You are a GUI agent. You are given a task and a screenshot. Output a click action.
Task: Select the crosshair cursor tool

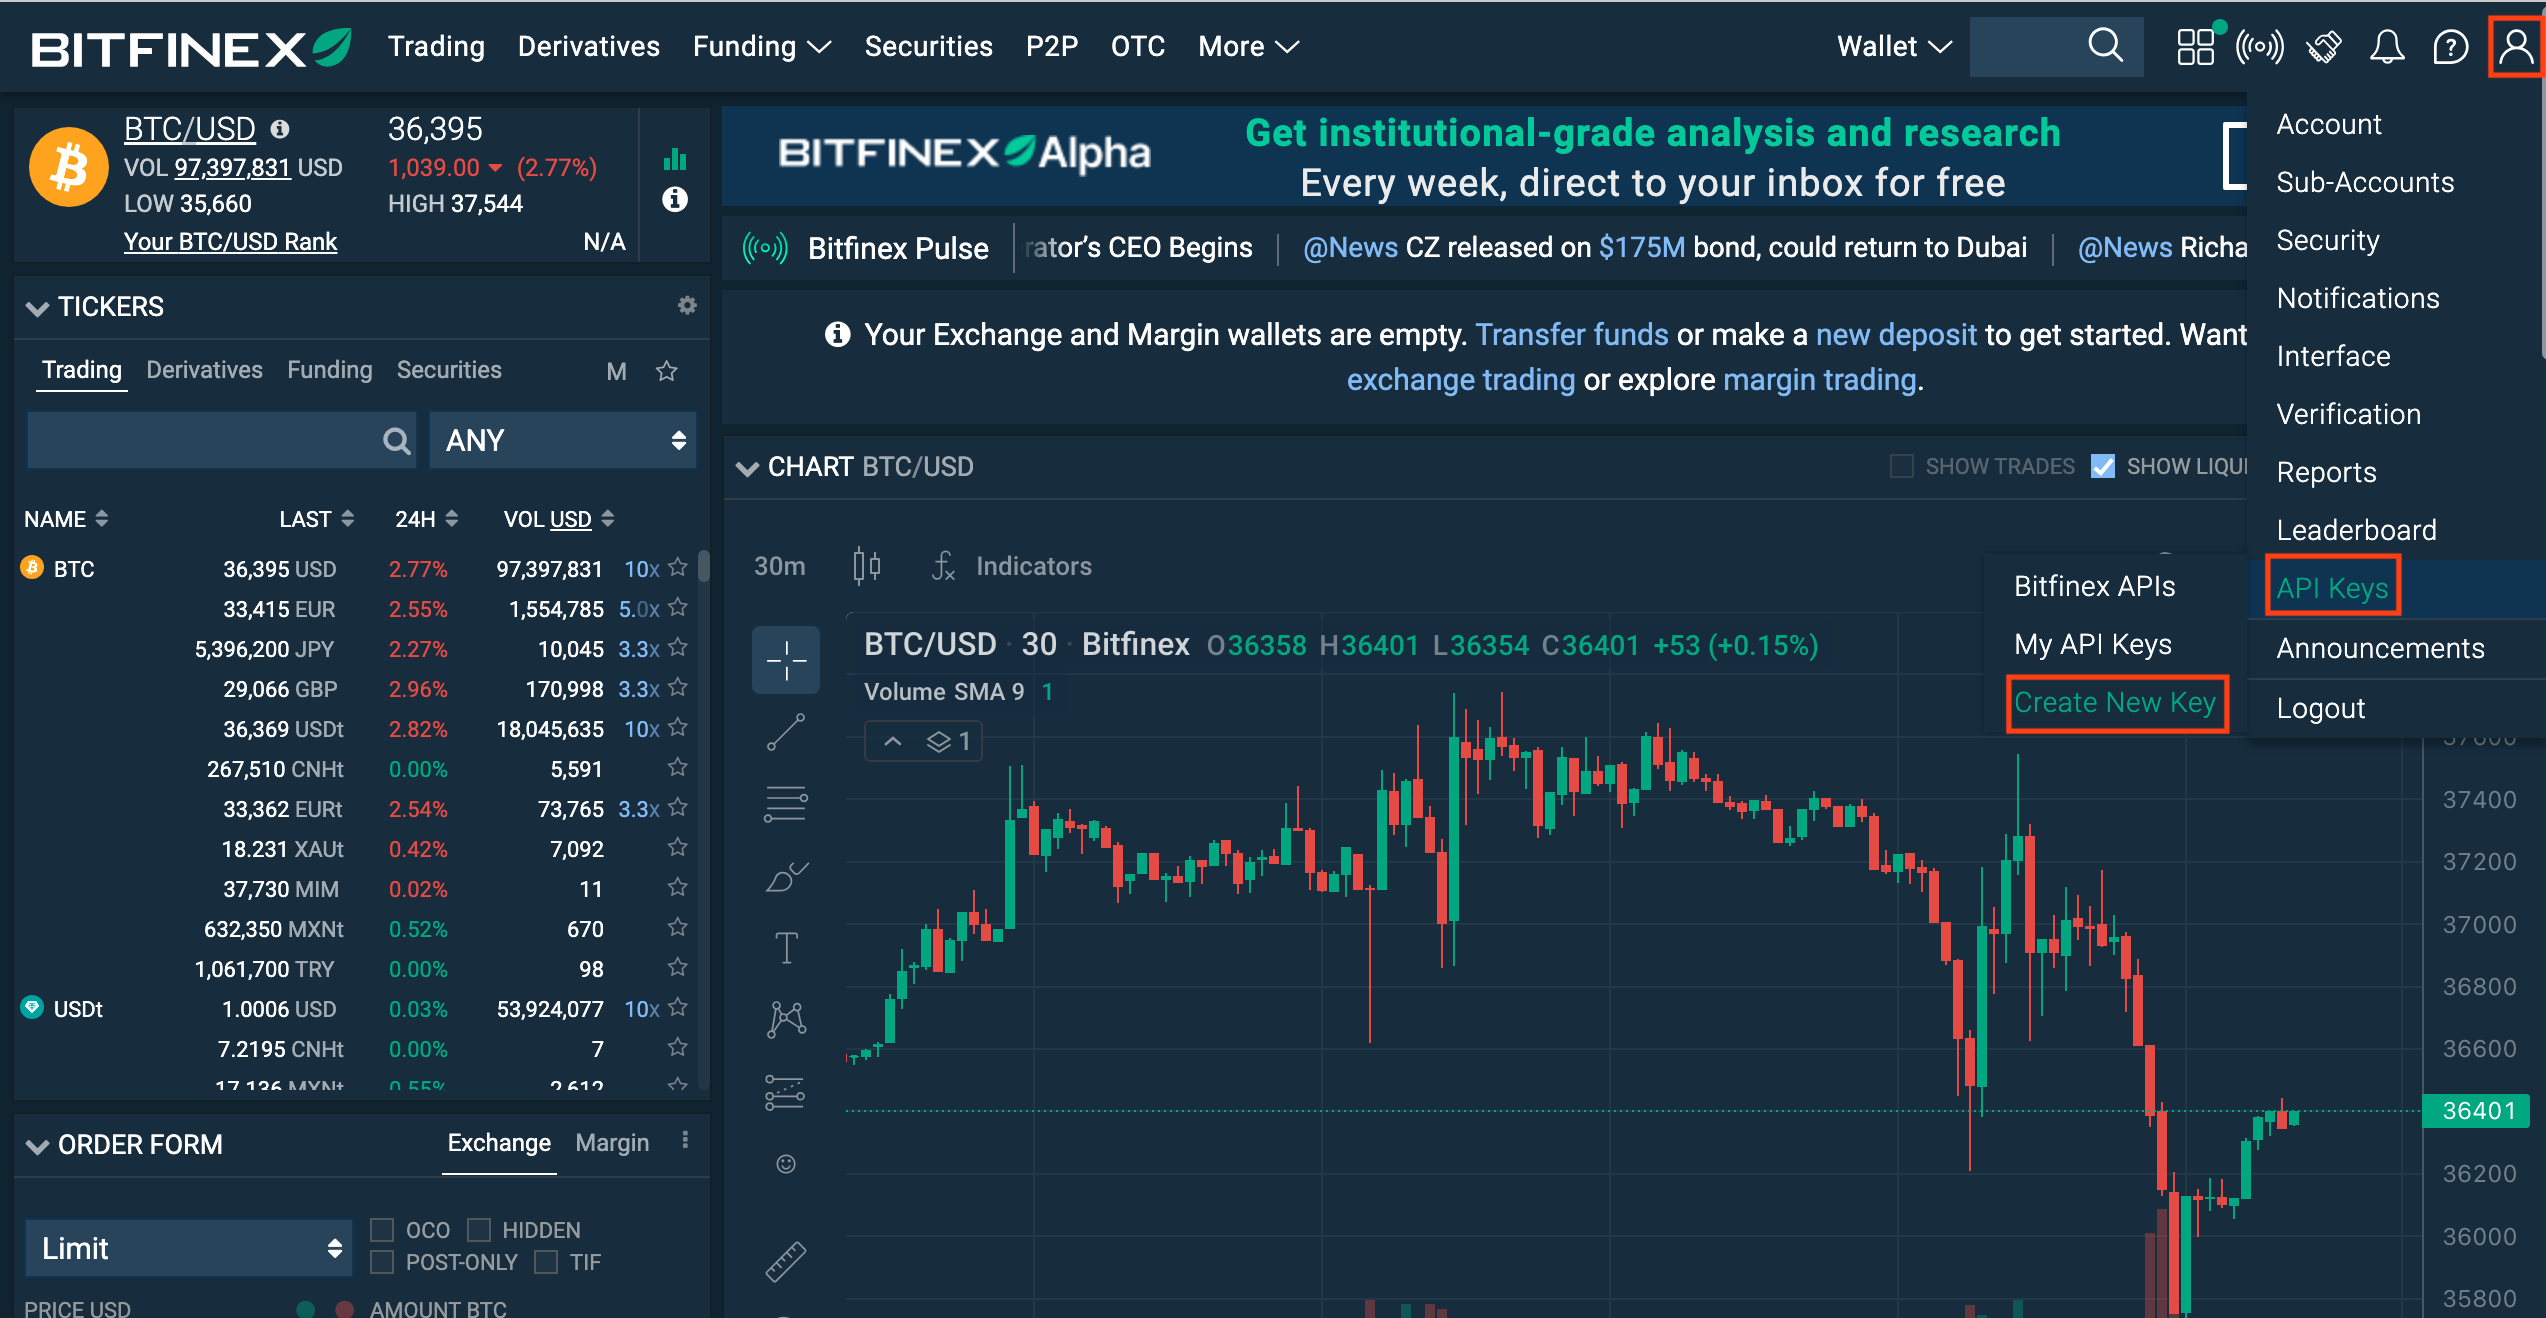click(x=786, y=660)
